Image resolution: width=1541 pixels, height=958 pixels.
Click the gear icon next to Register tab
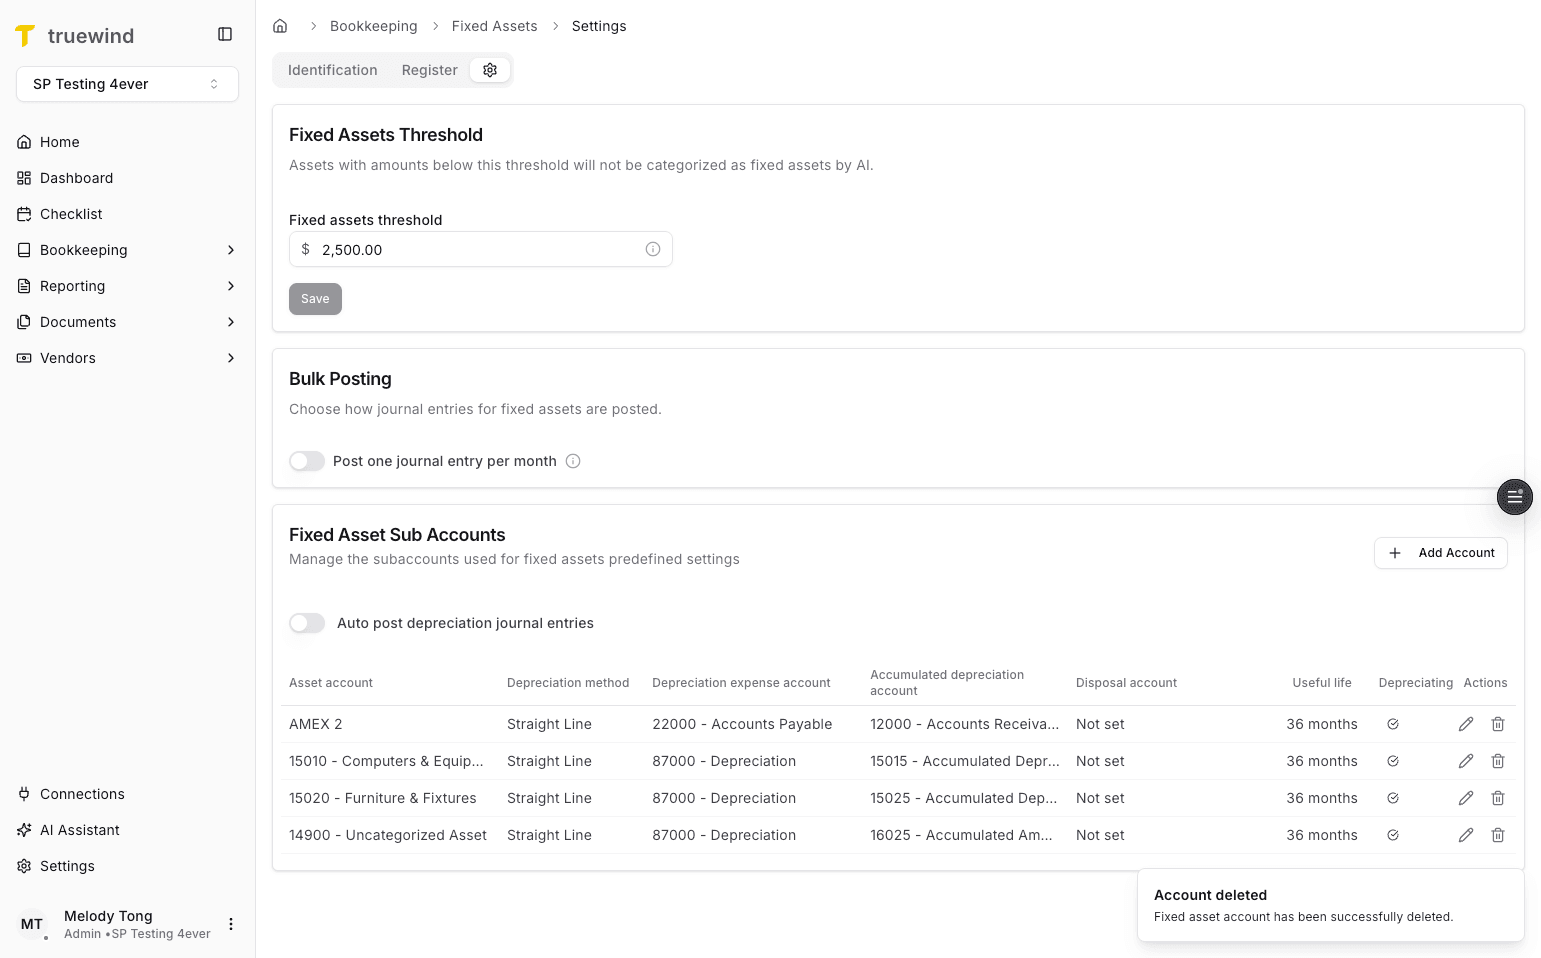point(490,69)
